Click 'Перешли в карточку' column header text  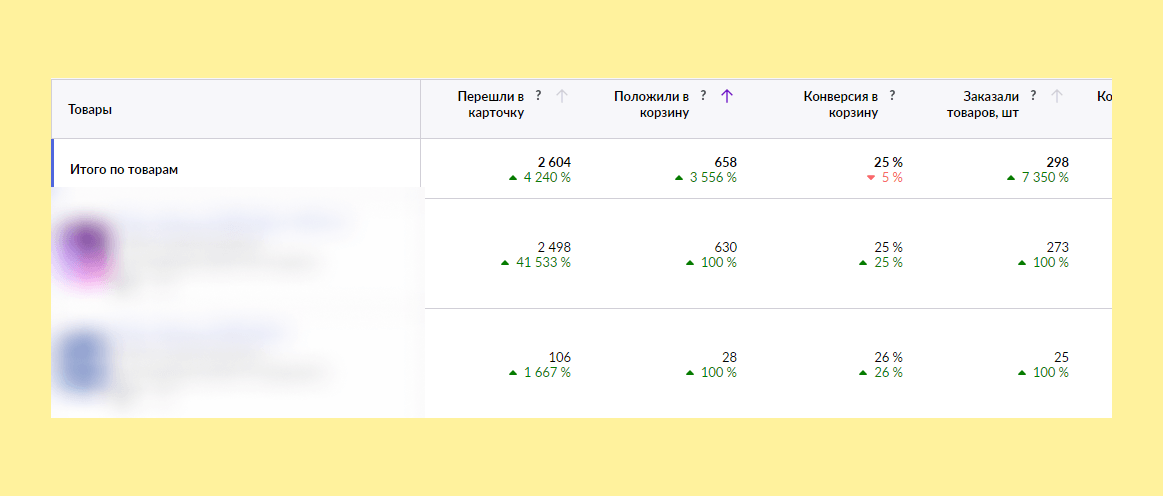490,105
